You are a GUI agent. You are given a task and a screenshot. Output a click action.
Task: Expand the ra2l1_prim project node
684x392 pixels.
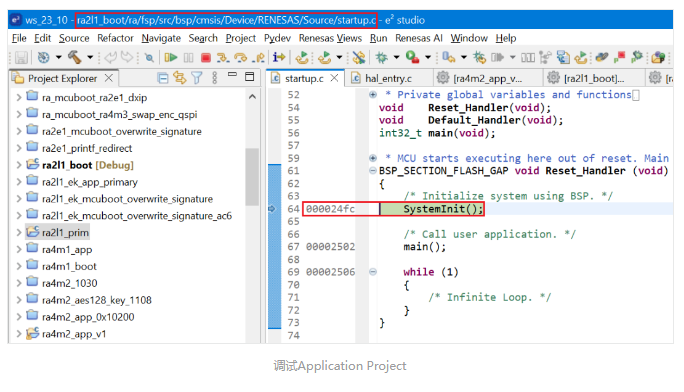pyautogui.click(x=19, y=232)
